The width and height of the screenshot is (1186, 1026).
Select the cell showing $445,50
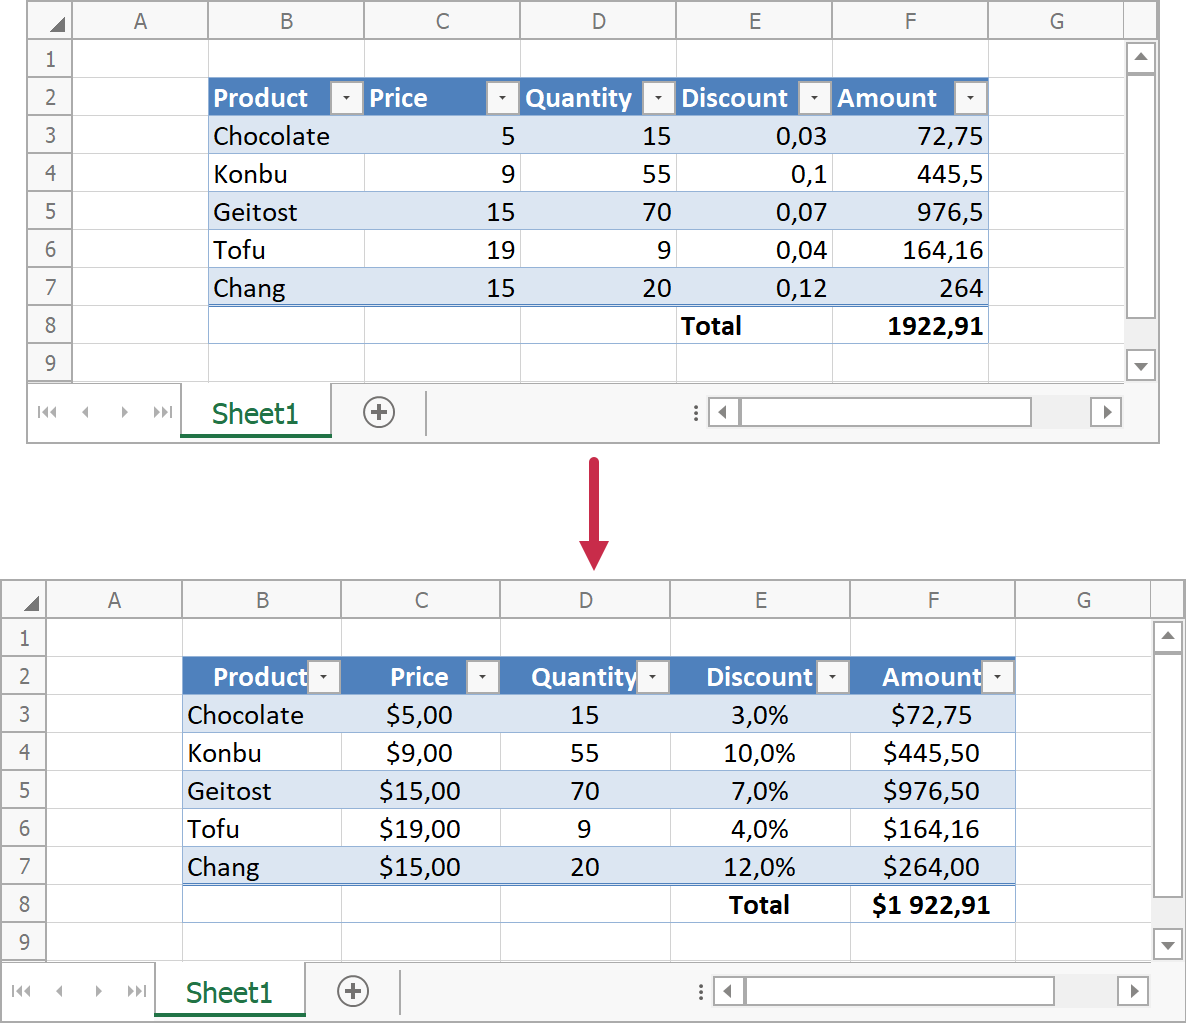931,753
